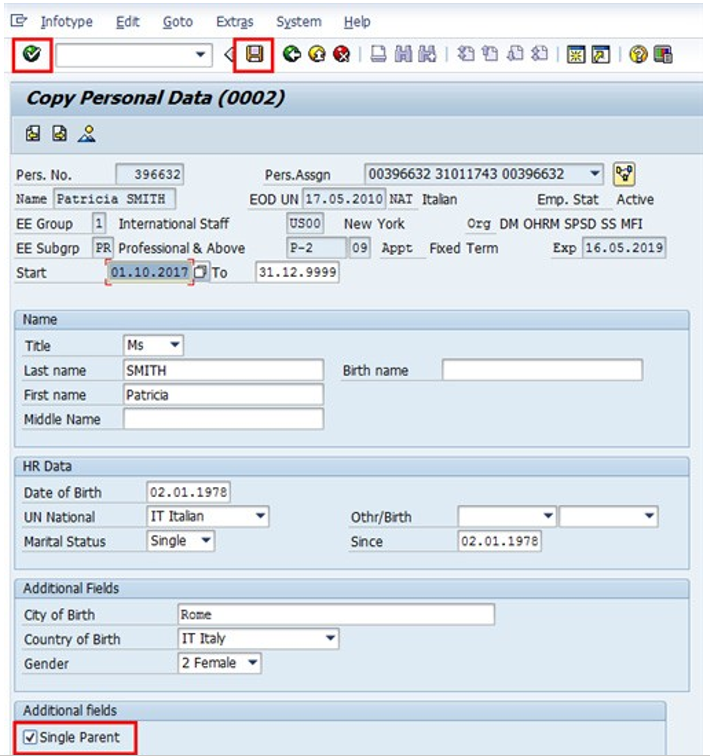This screenshot has height=756, width=710.
Task: Expand the Pers.Assgn dropdown
Action: [x=595, y=173]
